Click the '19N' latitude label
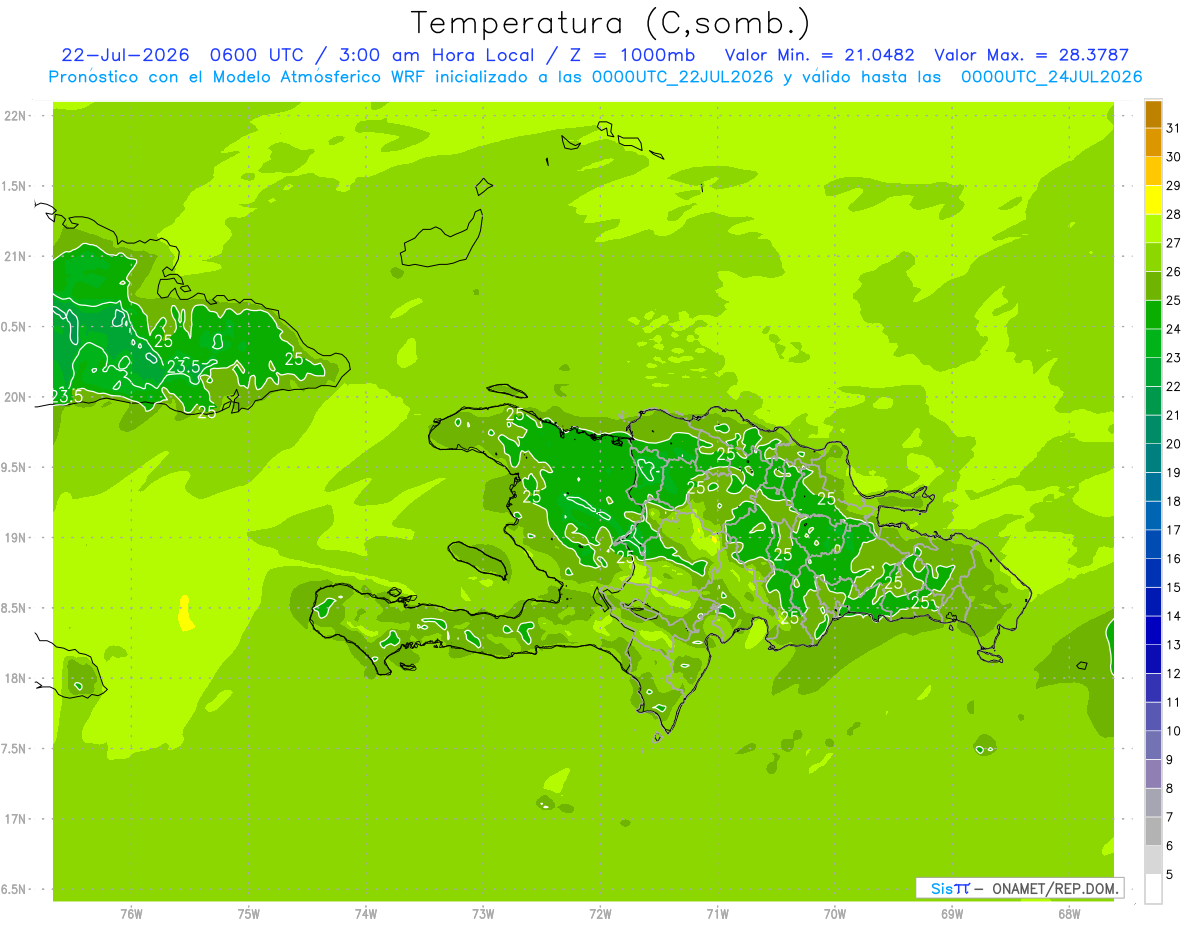This screenshot has height=927, width=1200. point(15,538)
